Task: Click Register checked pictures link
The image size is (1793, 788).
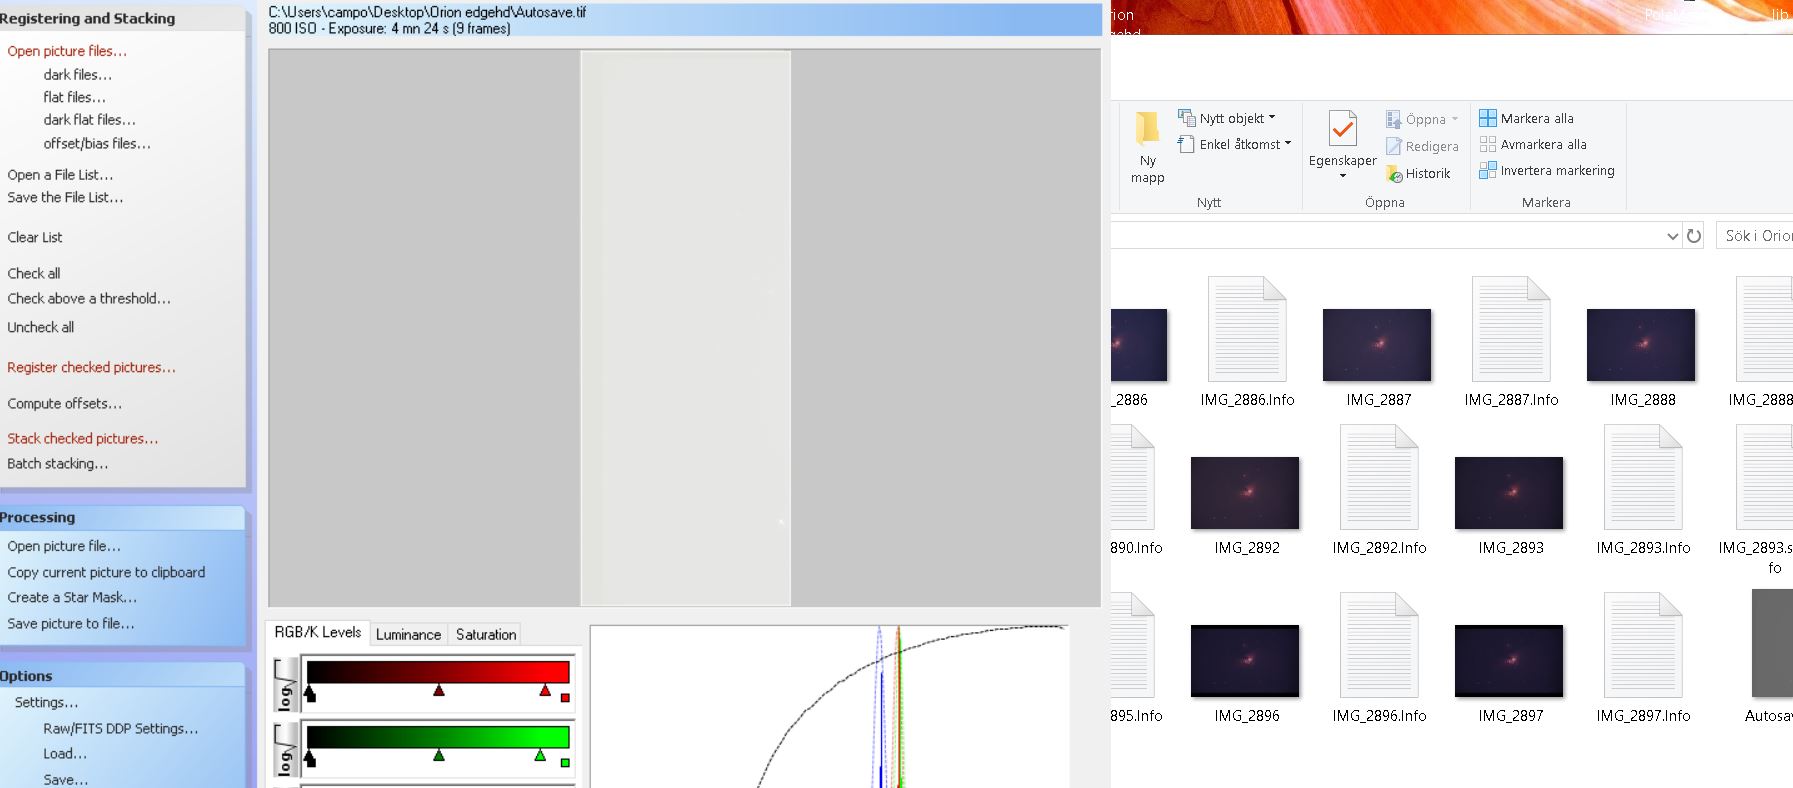Action: [x=91, y=368]
